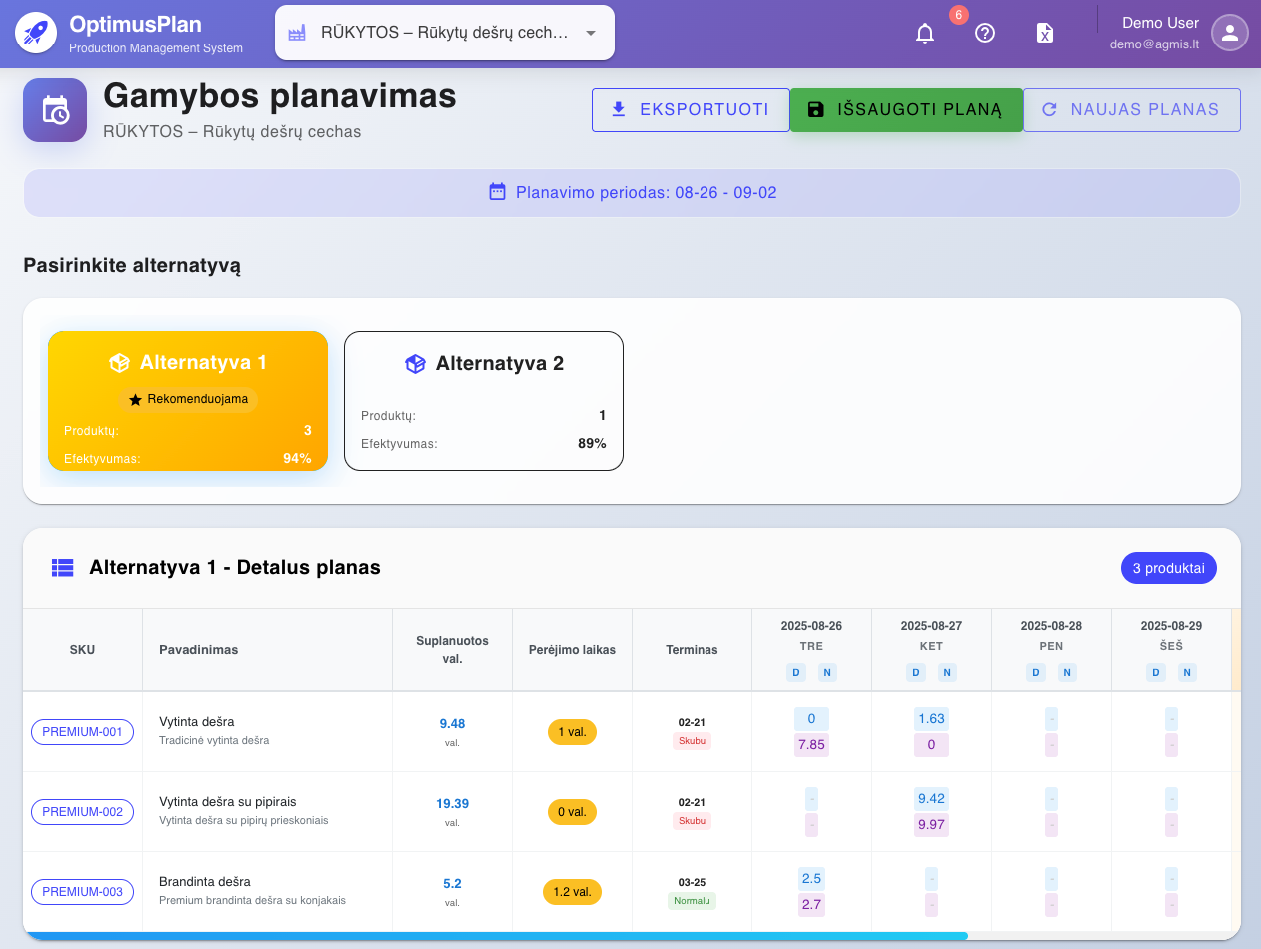Select the N shift badge under 2025-08-27
Image resolution: width=1261 pixels, height=949 pixels.
pos(947,672)
